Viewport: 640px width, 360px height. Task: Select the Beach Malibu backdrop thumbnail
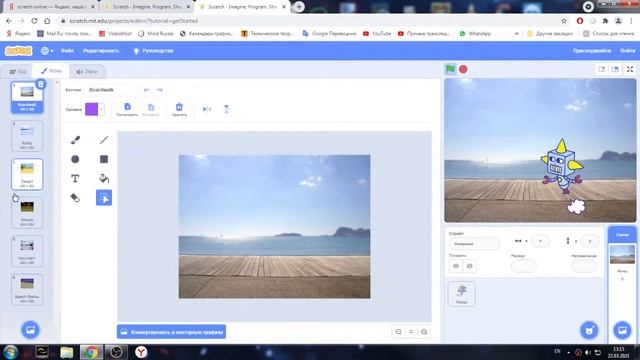(x=27, y=289)
